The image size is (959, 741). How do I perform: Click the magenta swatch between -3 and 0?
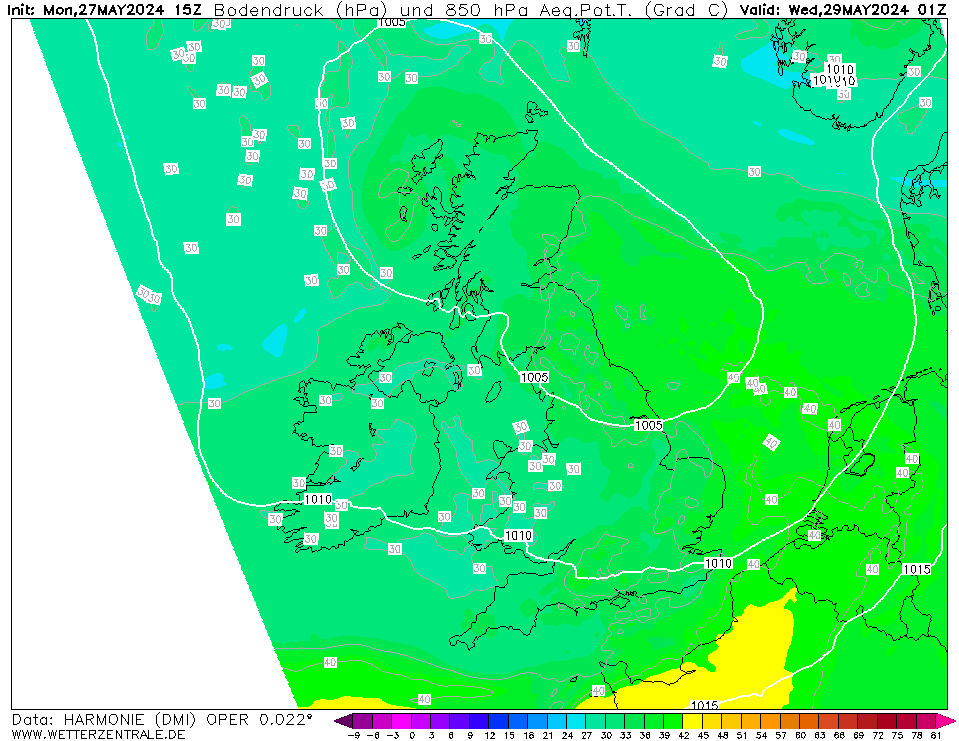401,720
